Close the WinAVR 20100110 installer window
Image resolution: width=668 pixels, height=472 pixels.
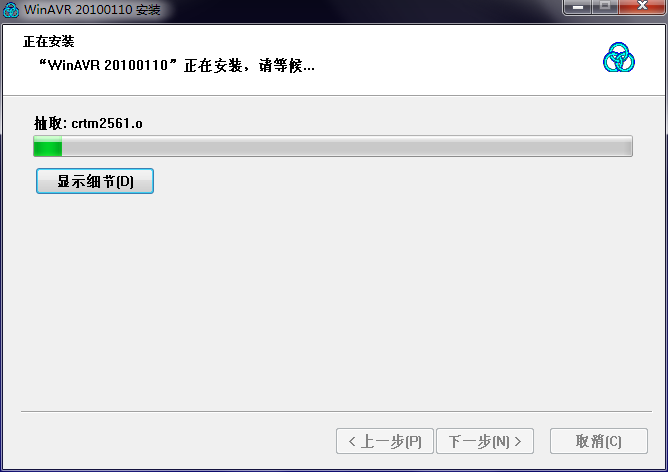[x=642, y=6]
